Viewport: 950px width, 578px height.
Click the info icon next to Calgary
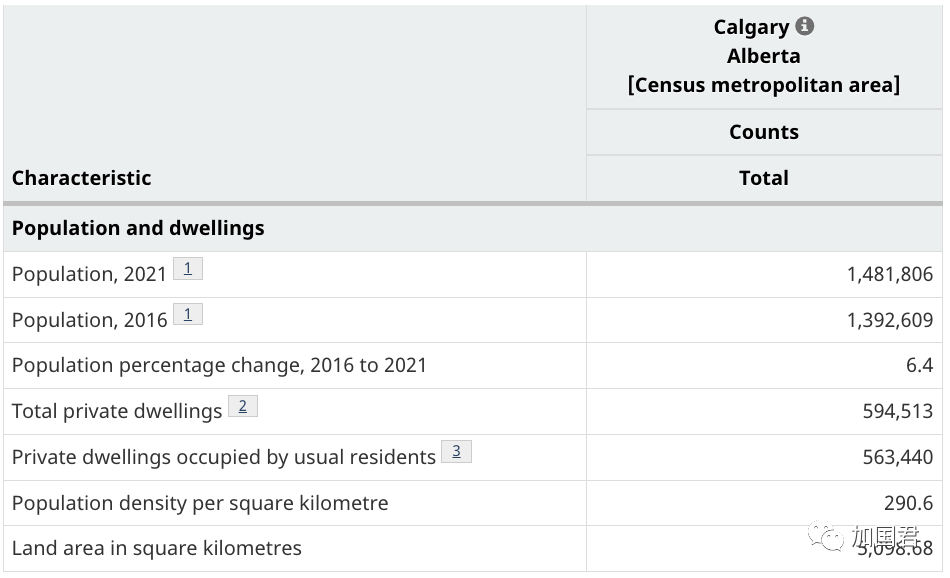coord(805,27)
